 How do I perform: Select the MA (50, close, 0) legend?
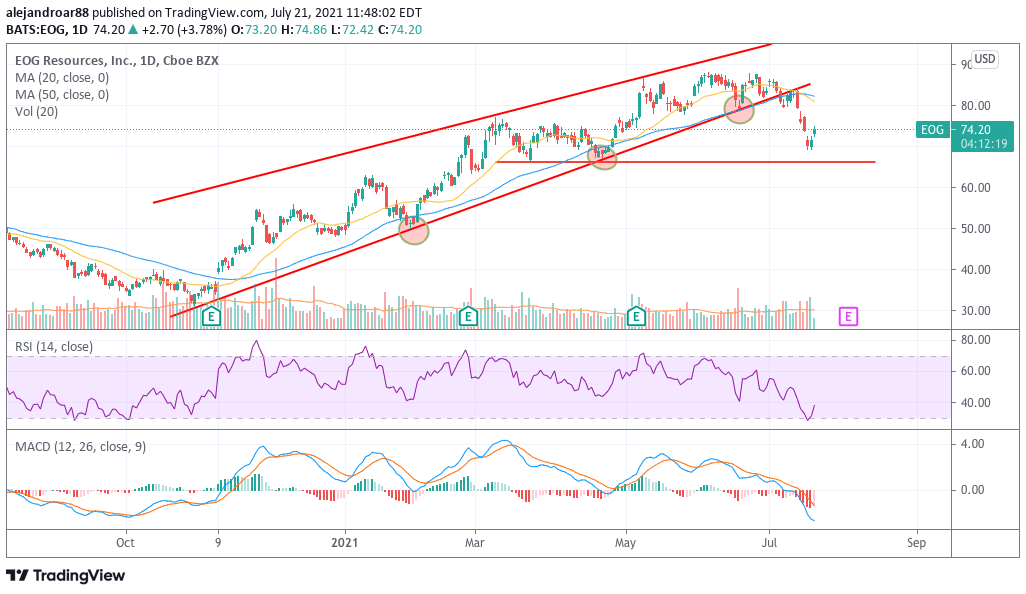point(62,94)
